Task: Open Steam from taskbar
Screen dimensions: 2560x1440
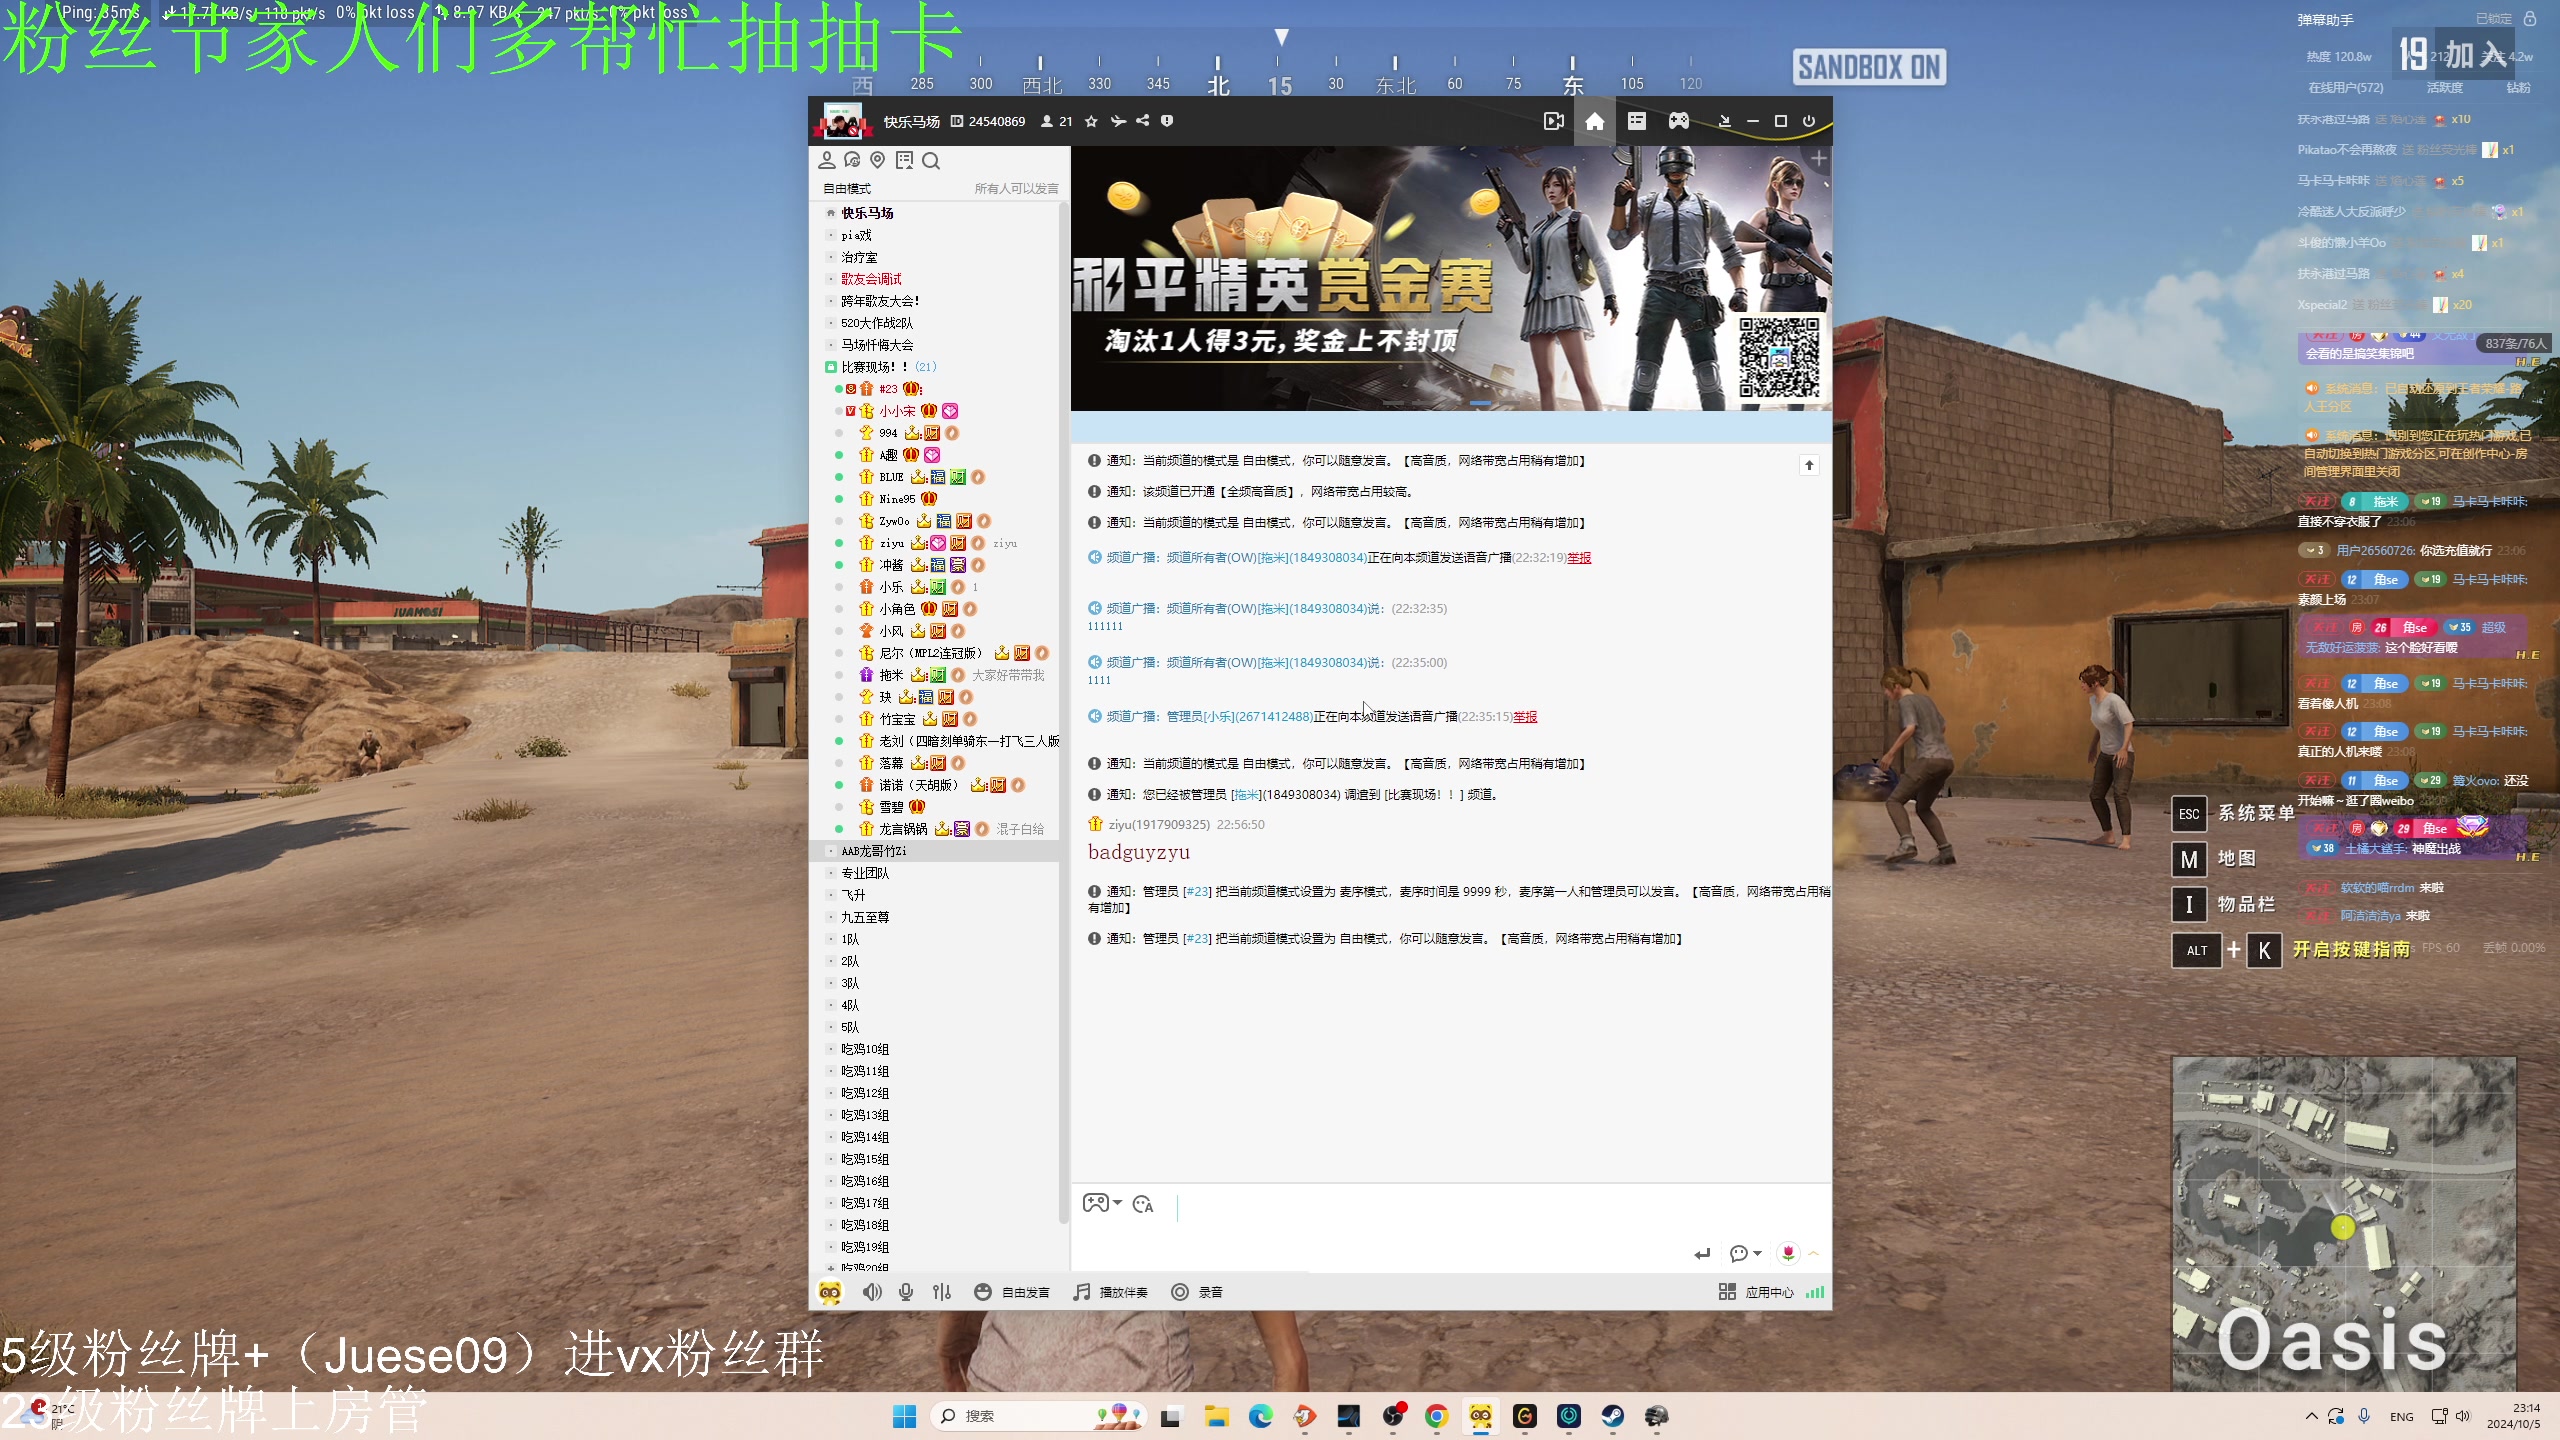Action: pyautogui.click(x=1612, y=1416)
